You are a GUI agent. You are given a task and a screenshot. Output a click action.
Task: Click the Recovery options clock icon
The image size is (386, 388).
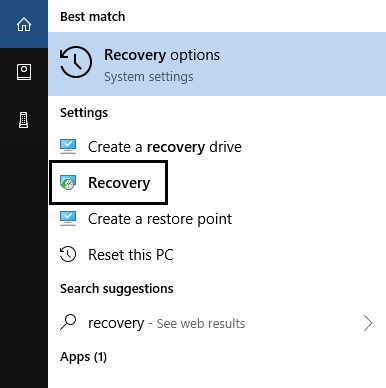point(76,62)
